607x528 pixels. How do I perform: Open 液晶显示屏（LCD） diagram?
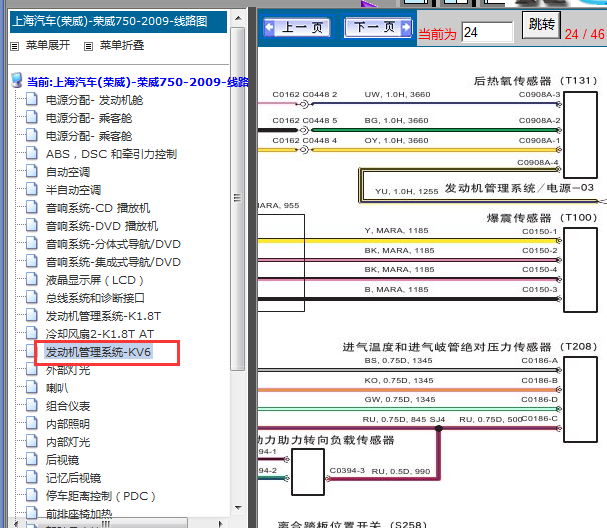point(95,280)
